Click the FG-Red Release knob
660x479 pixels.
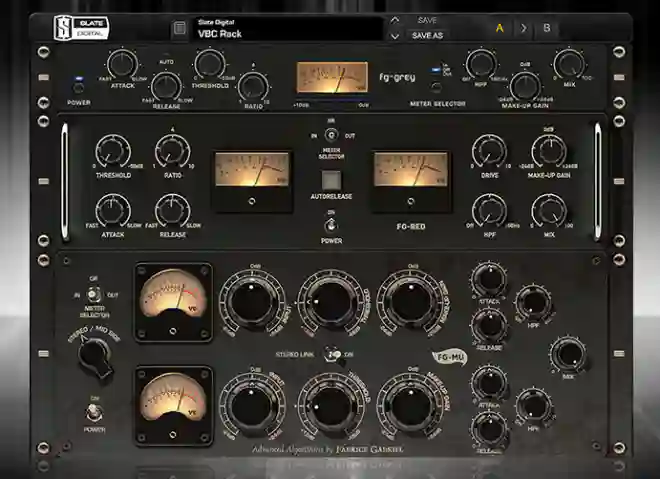tap(173, 211)
